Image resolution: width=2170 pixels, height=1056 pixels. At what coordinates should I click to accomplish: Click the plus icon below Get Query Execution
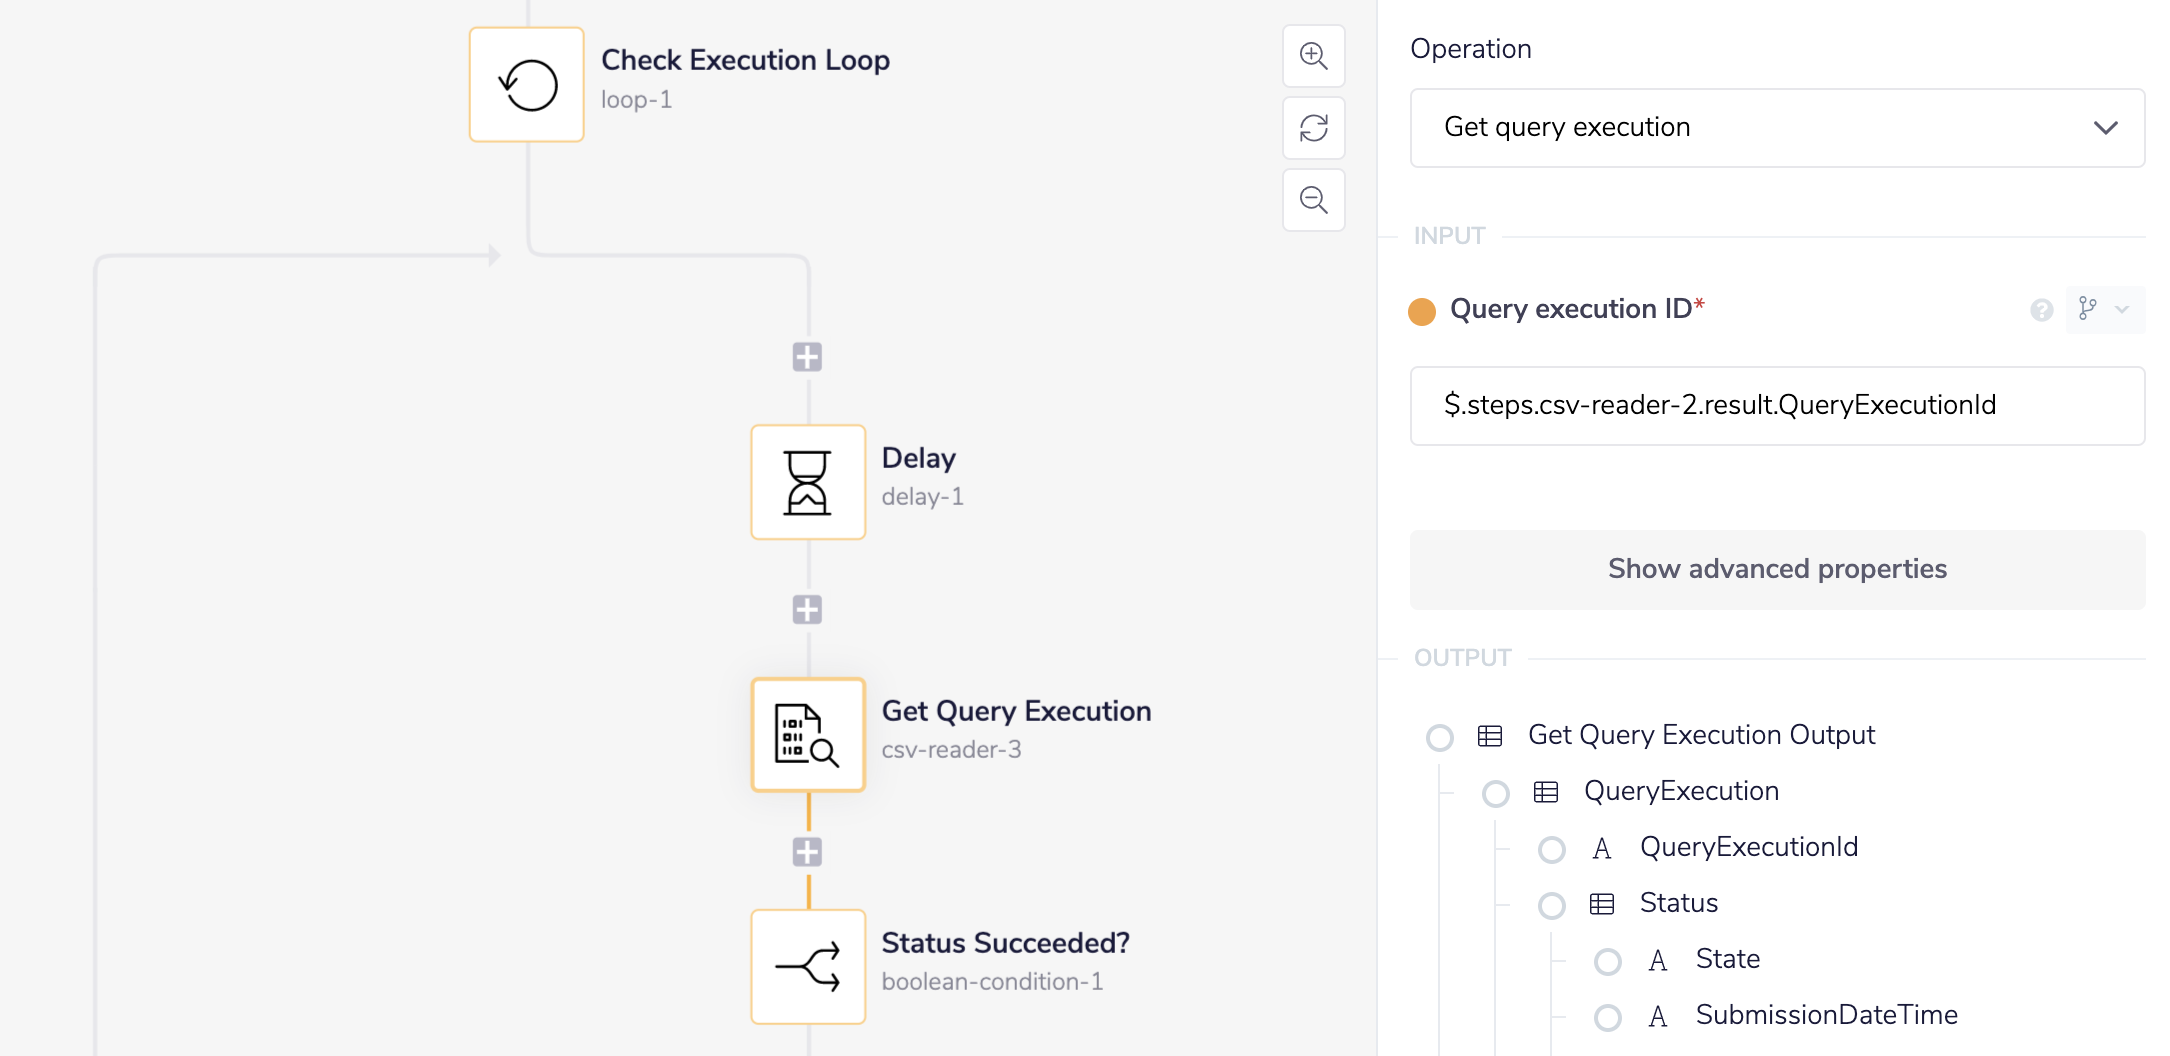point(806,852)
